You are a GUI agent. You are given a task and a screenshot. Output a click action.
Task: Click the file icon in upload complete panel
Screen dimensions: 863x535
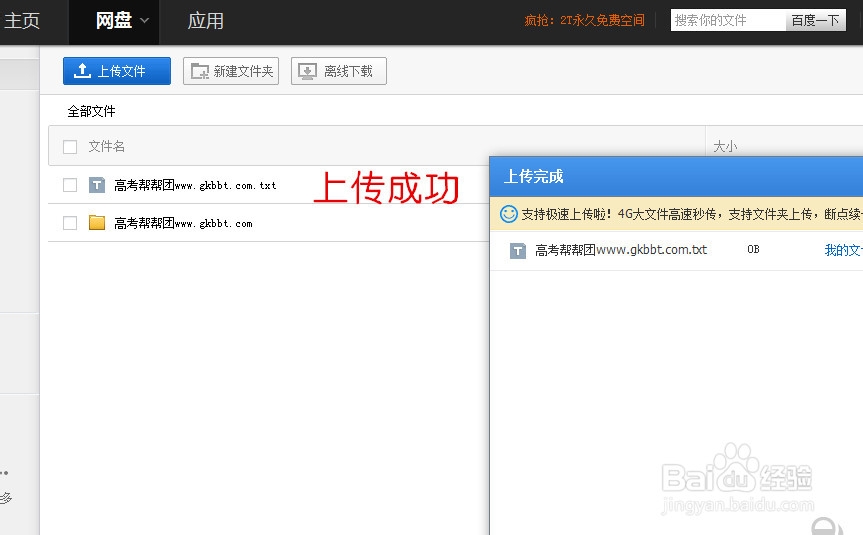[518, 251]
